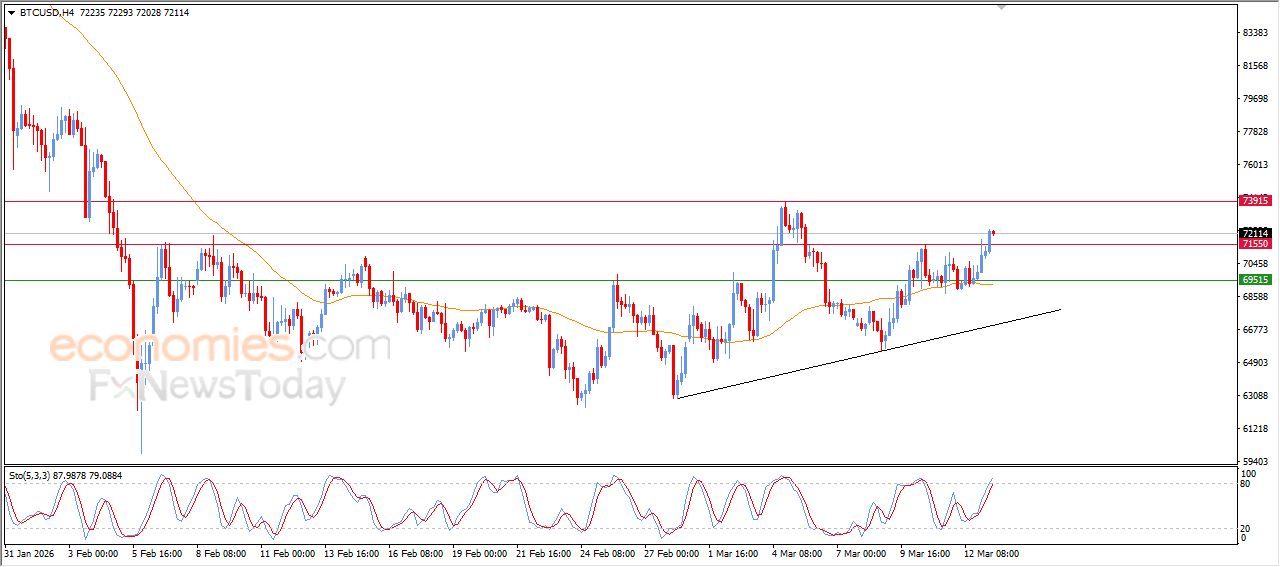1280x567 pixels.
Task: Click the 80 level on stochastic scale
Action: 1245,484
